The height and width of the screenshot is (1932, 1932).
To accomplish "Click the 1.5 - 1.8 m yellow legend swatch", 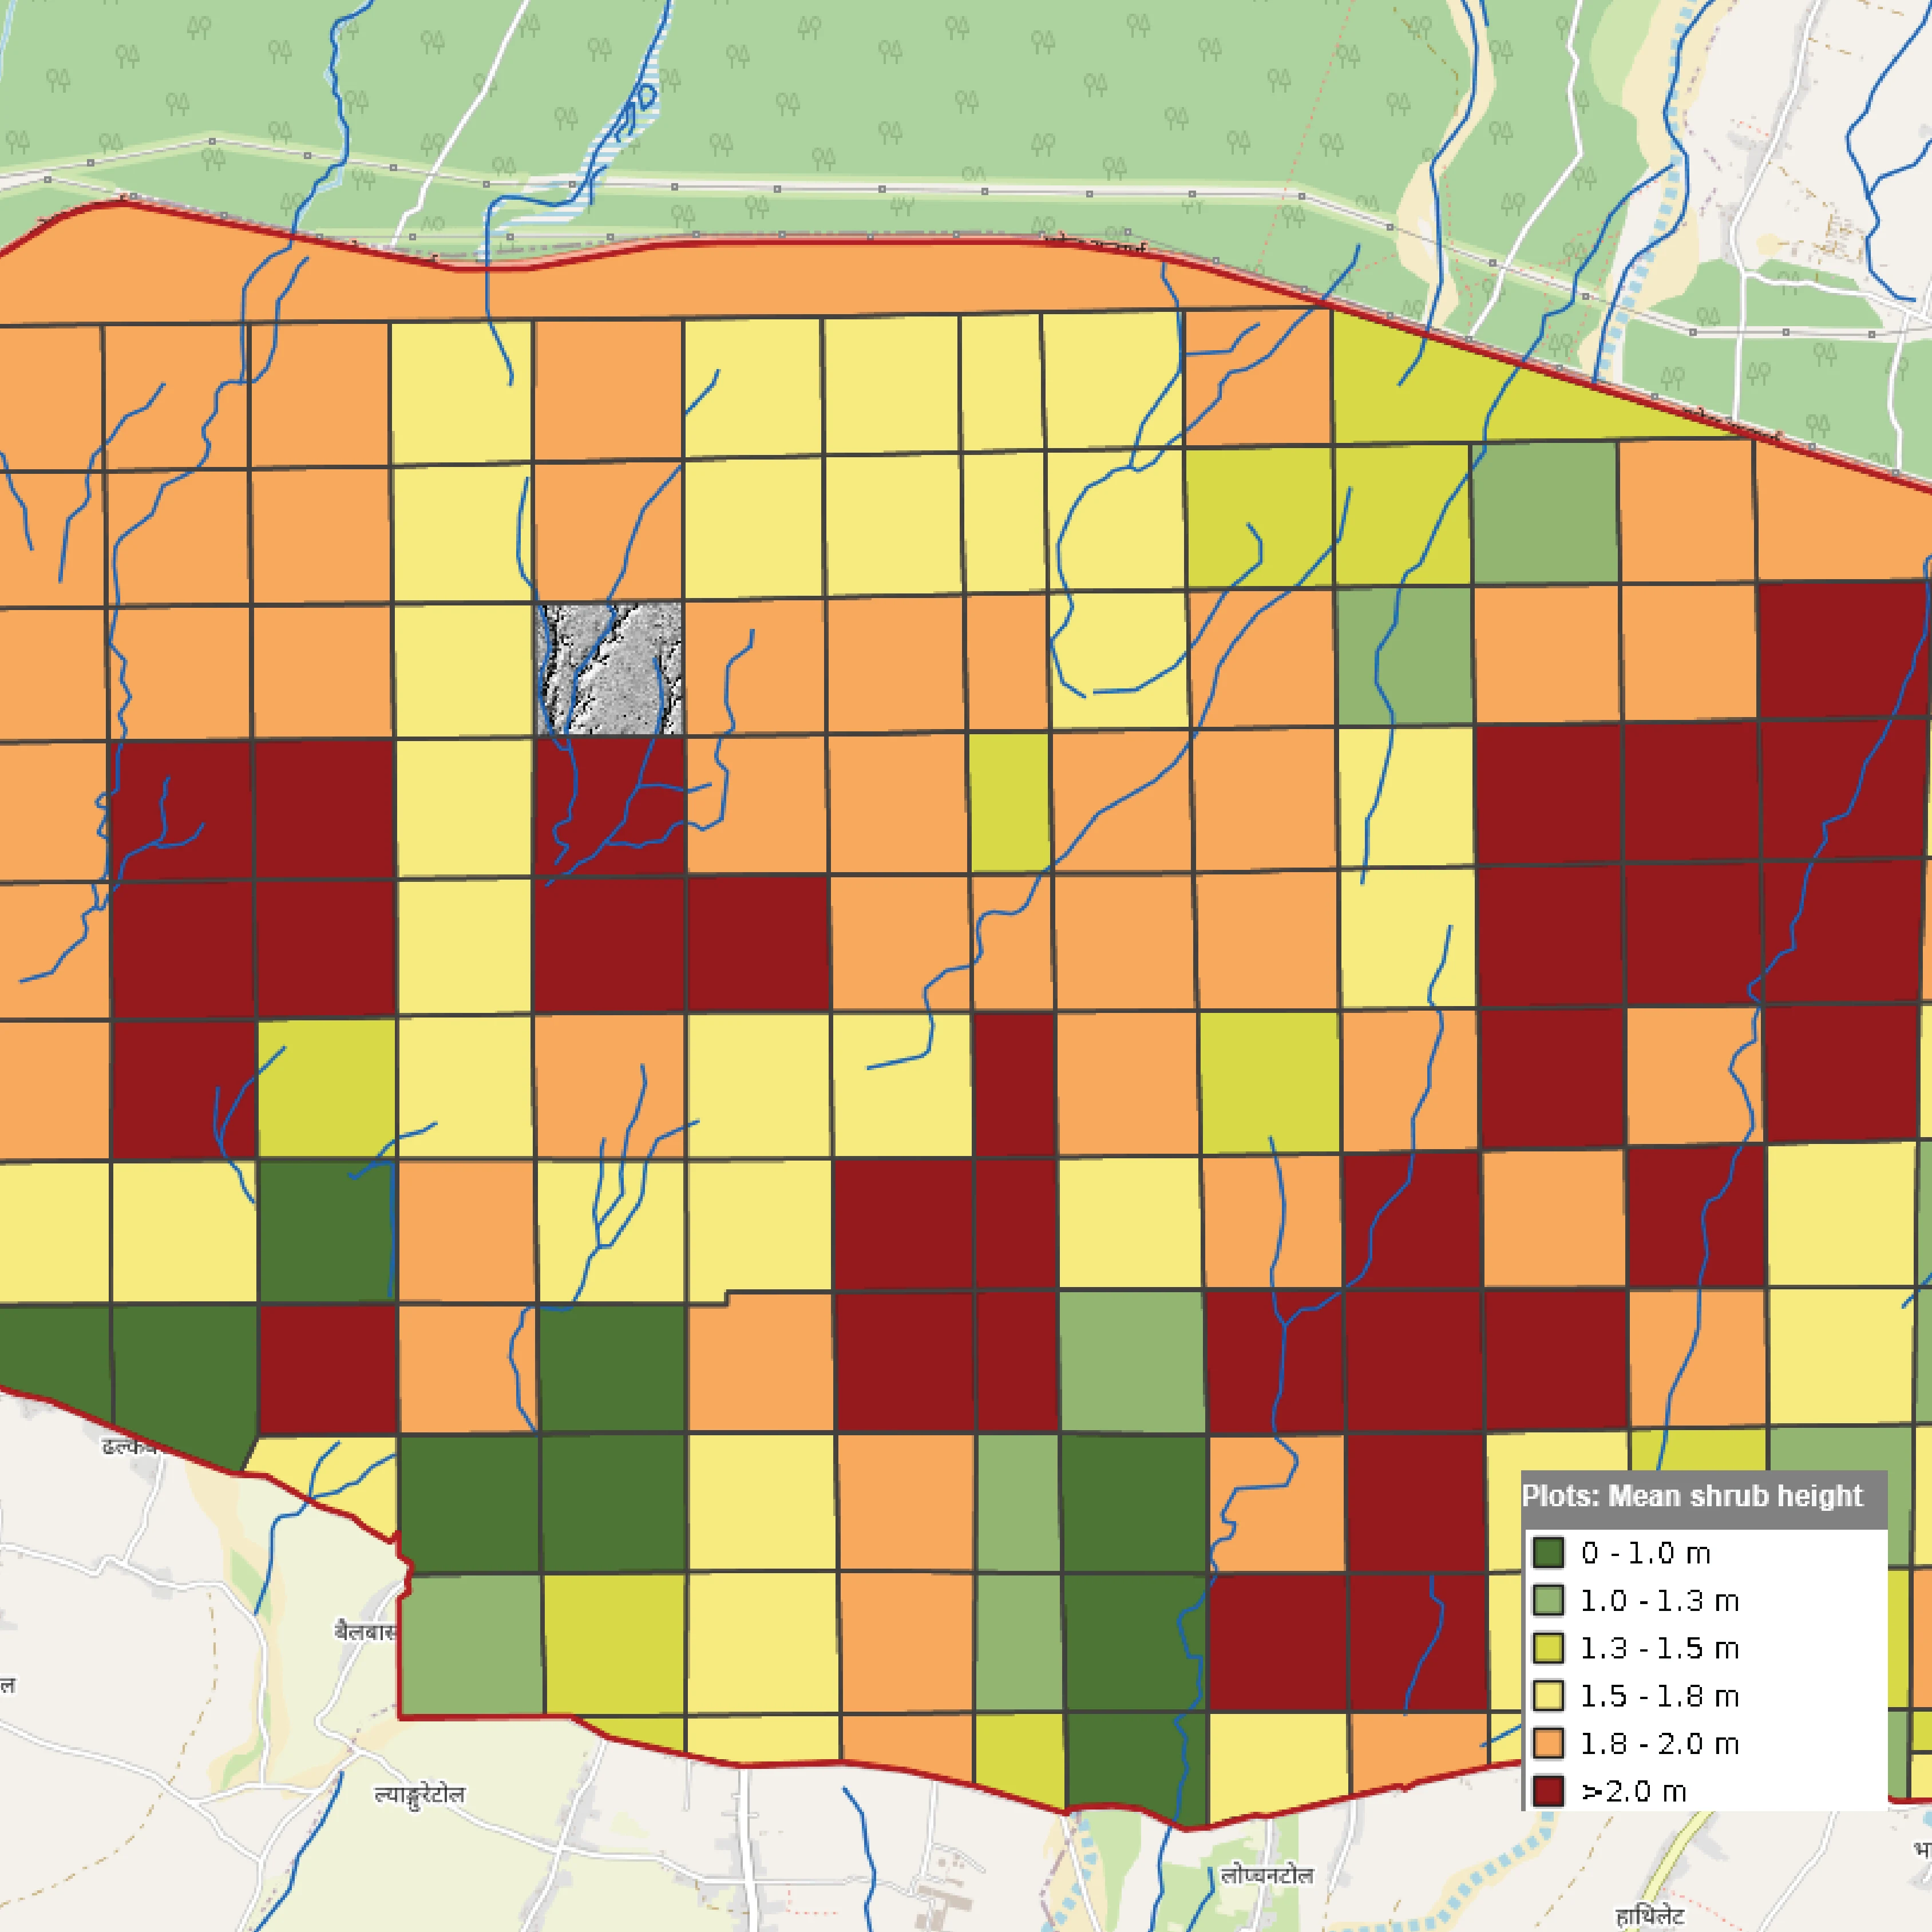I will pyautogui.click(x=1548, y=1696).
